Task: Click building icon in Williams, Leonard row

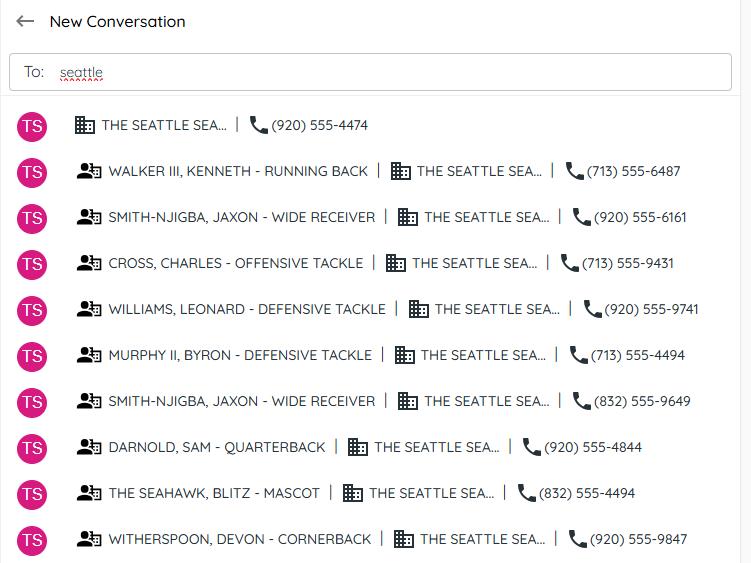Action: (x=419, y=309)
